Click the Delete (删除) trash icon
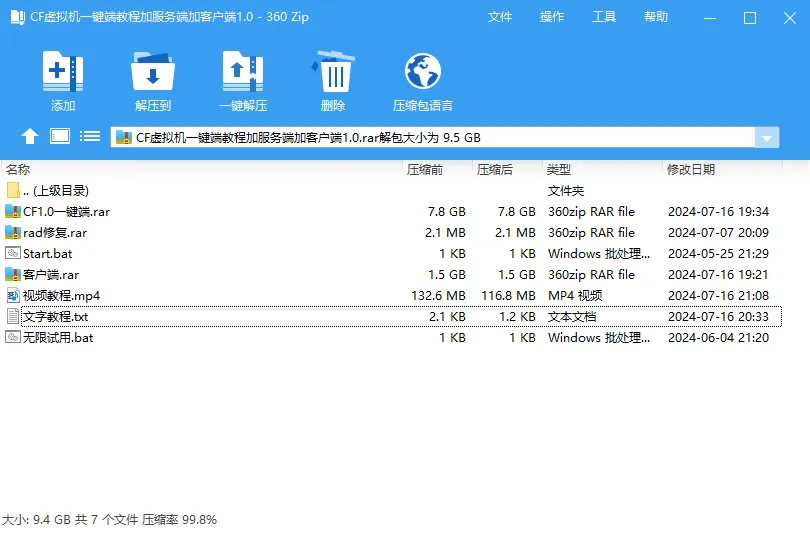The image size is (810, 534). 333,73
